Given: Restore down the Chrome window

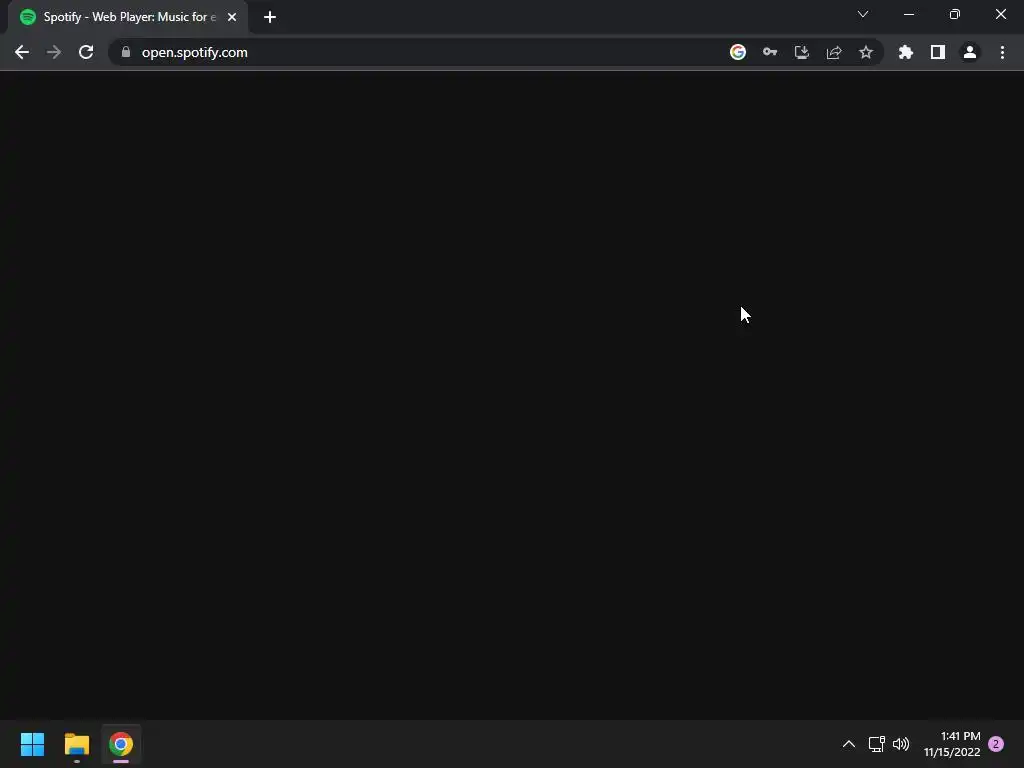Looking at the screenshot, I should pos(955,14).
